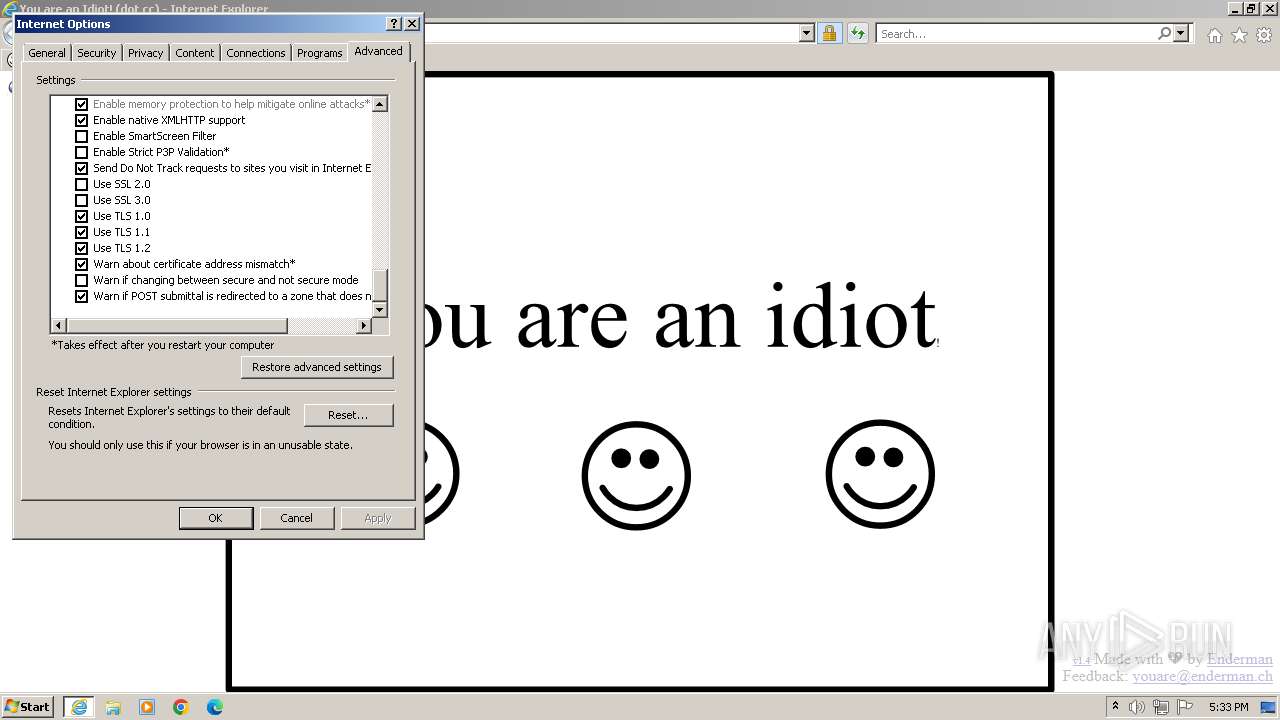Open File Explorer from the taskbar

pyautogui.click(x=113, y=707)
